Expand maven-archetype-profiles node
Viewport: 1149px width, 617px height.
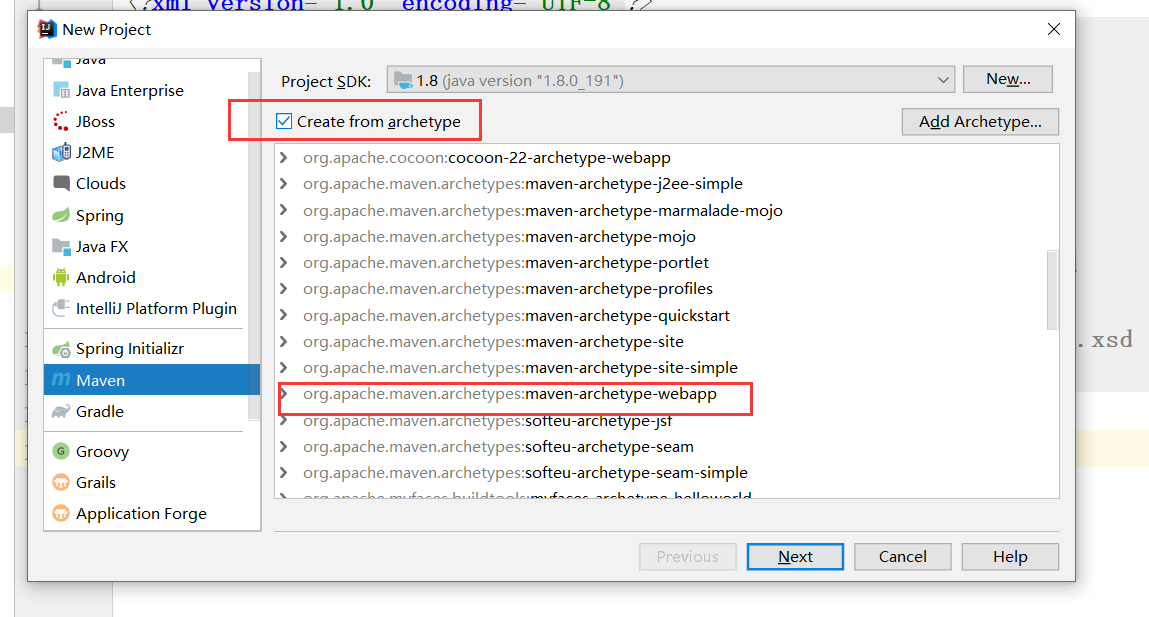click(284, 289)
